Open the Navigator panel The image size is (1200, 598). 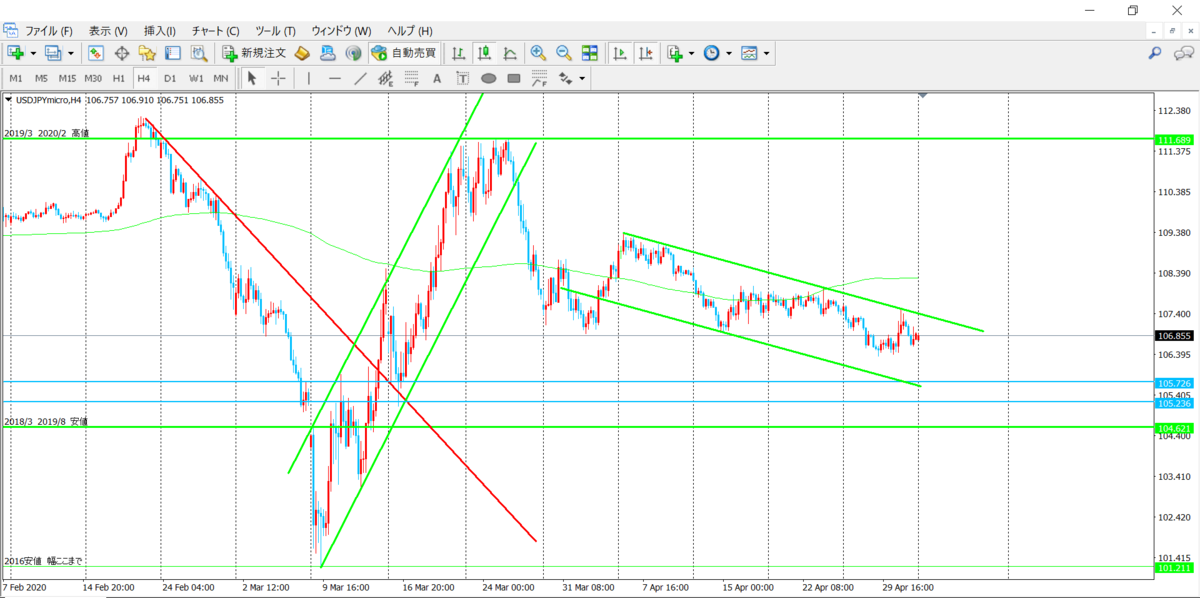pyautogui.click(x=148, y=53)
